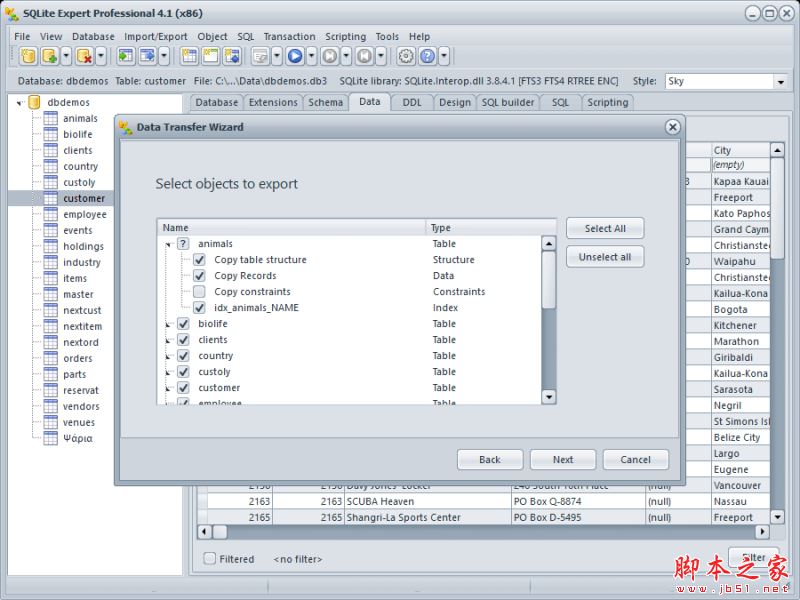The width and height of the screenshot is (800, 600).
Task: Enable the Filtered checkbox
Action: (x=209, y=558)
